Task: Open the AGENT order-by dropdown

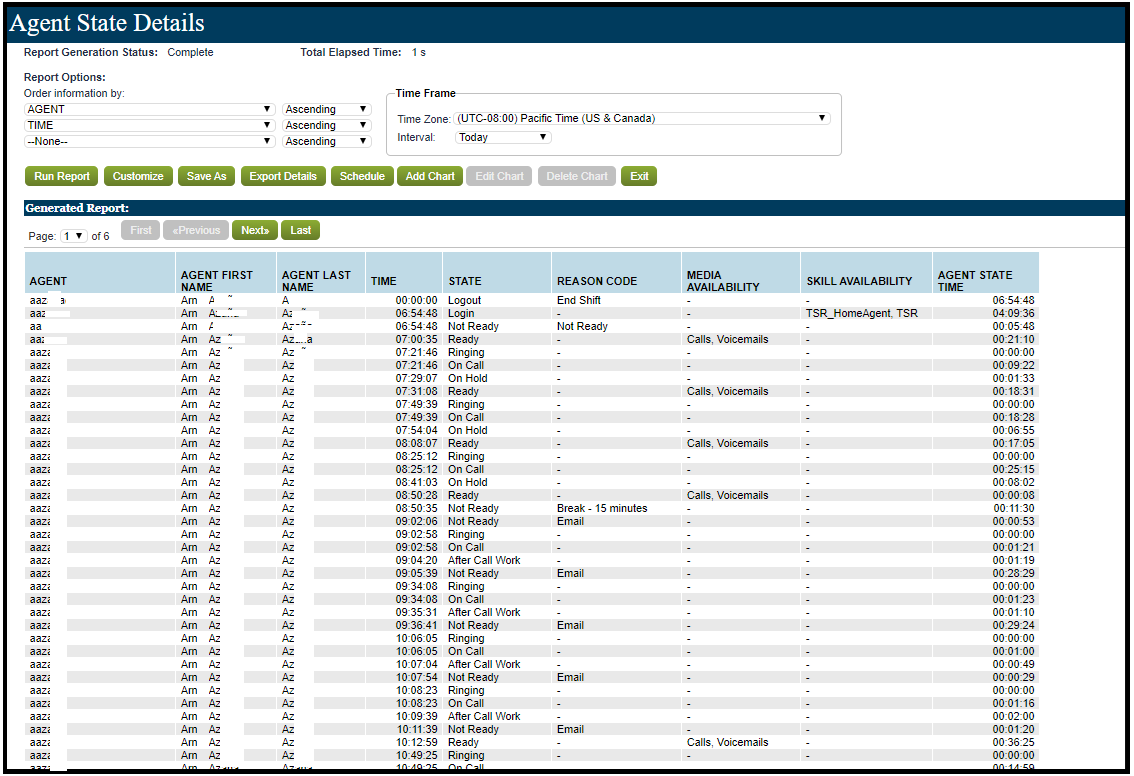Action: [150, 109]
